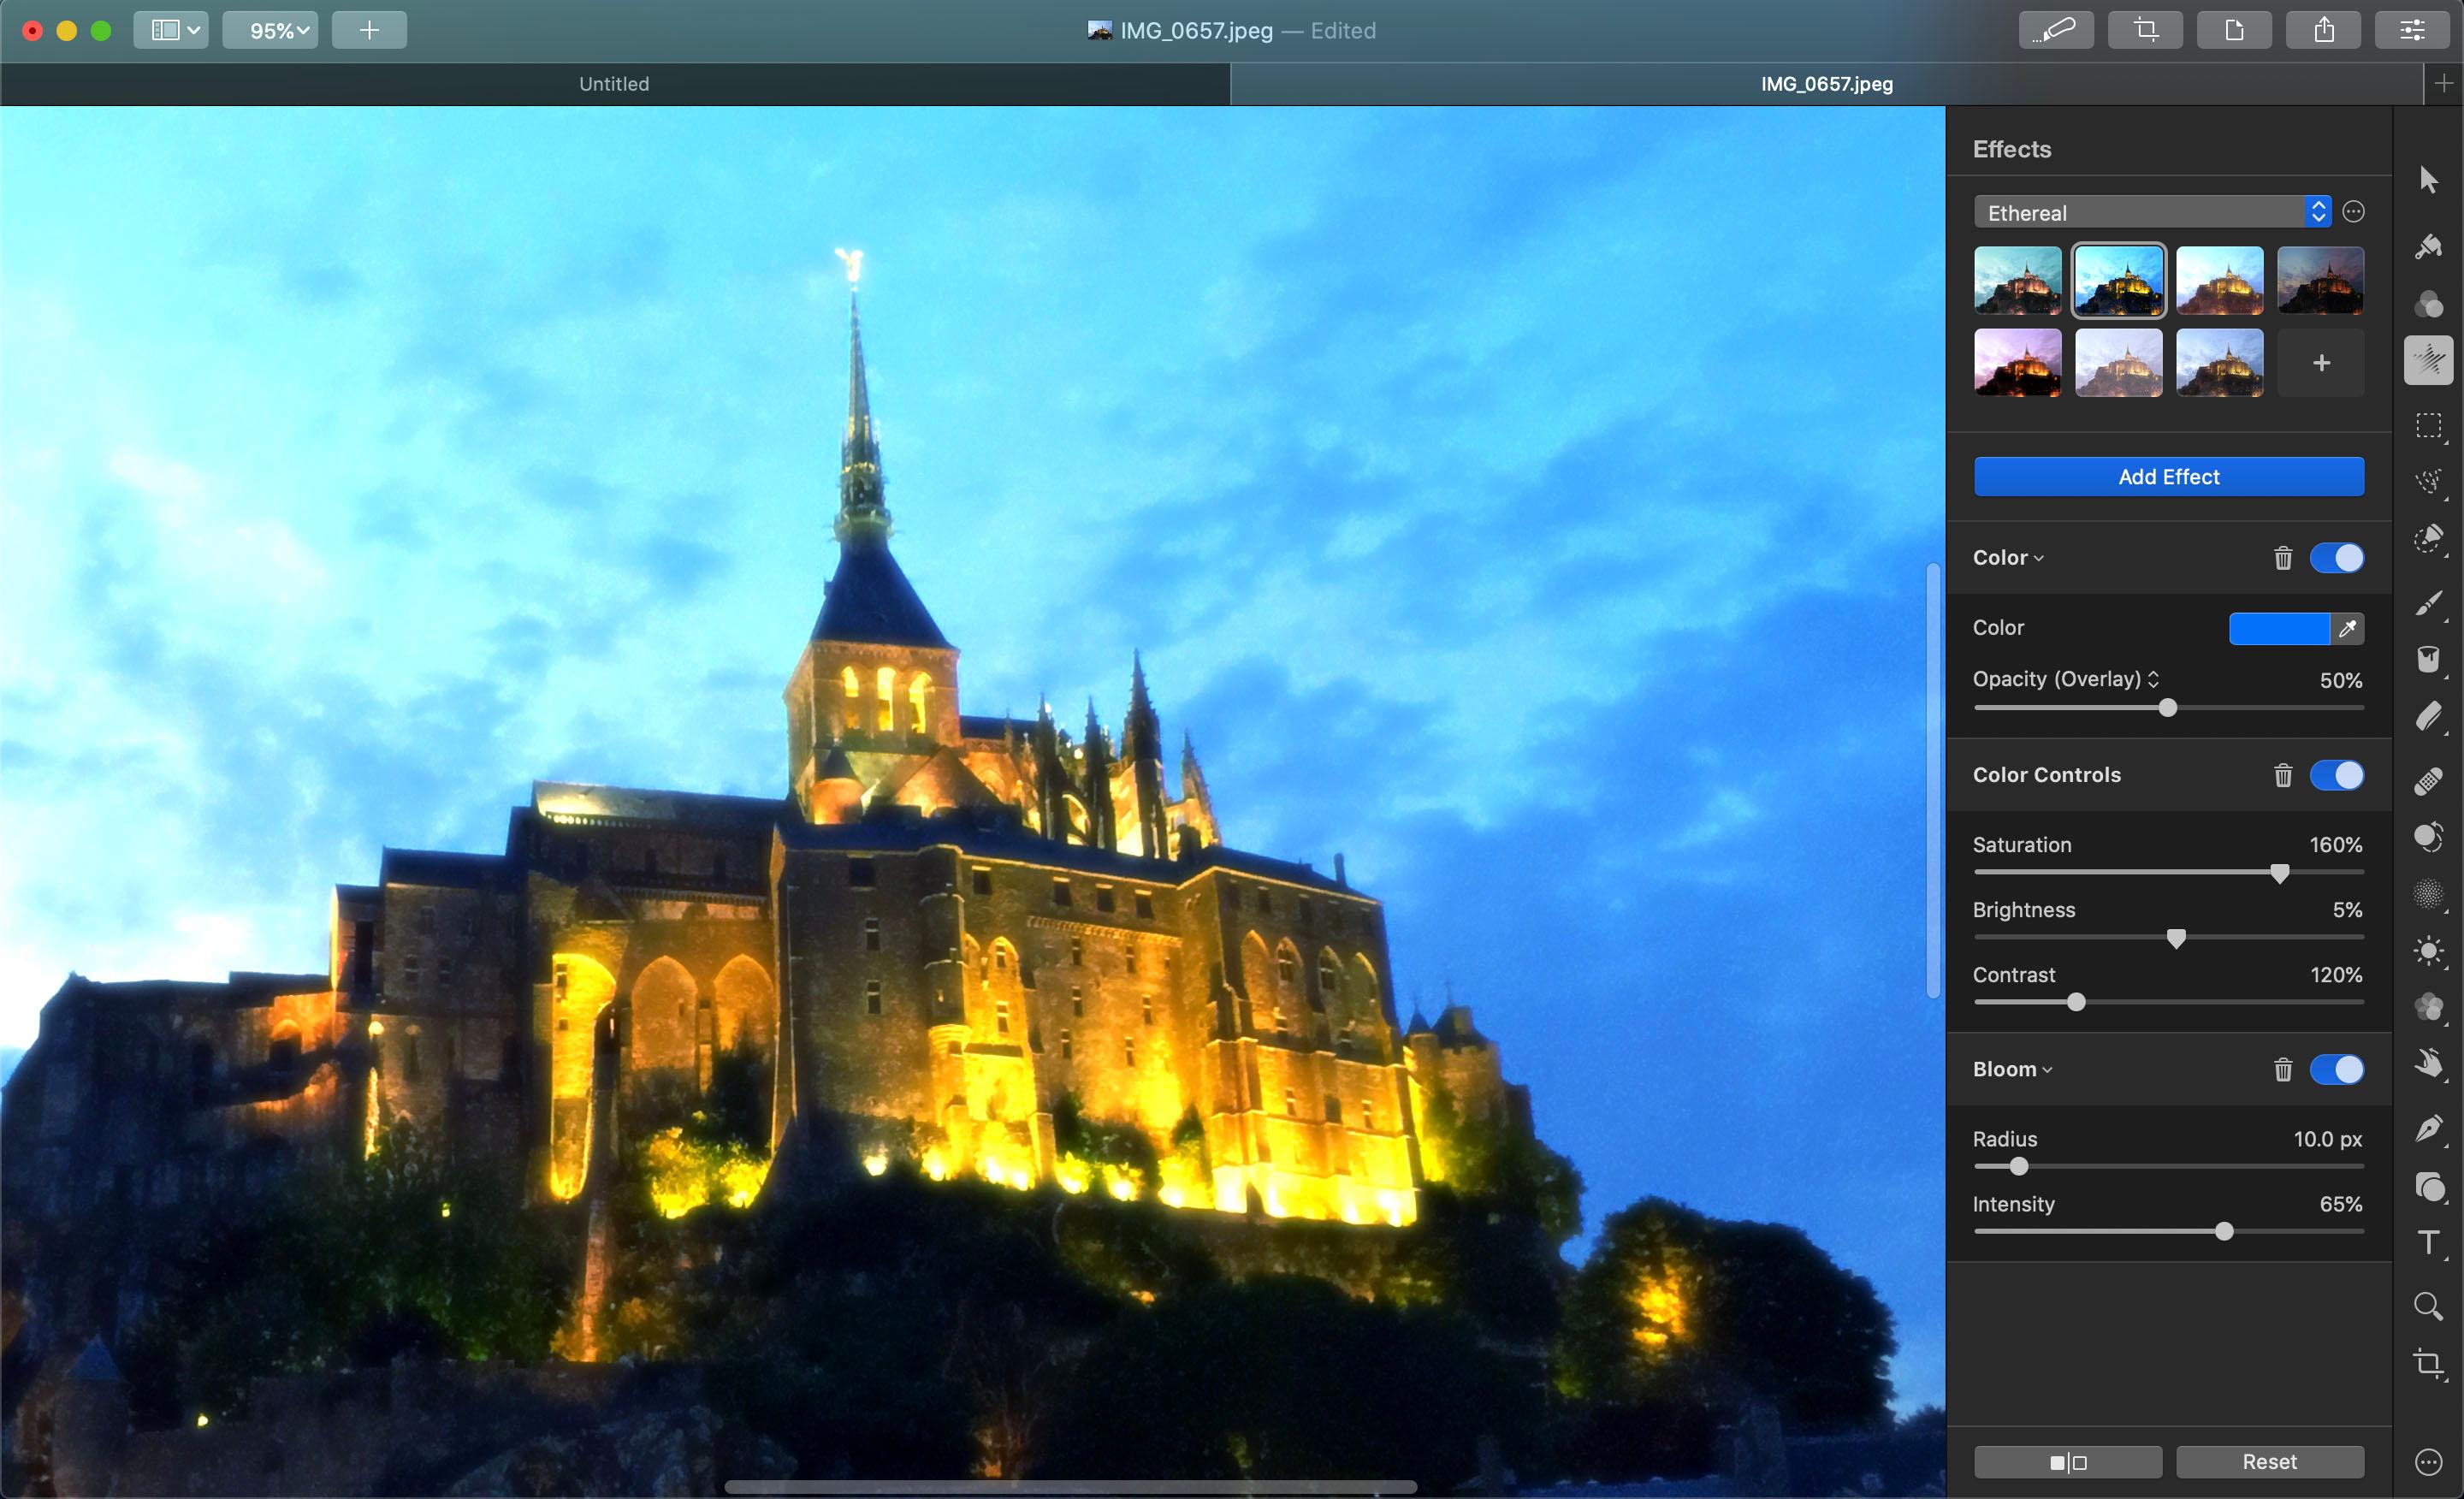Click the sliders icon in the top toolbar

tap(2412, 30)
